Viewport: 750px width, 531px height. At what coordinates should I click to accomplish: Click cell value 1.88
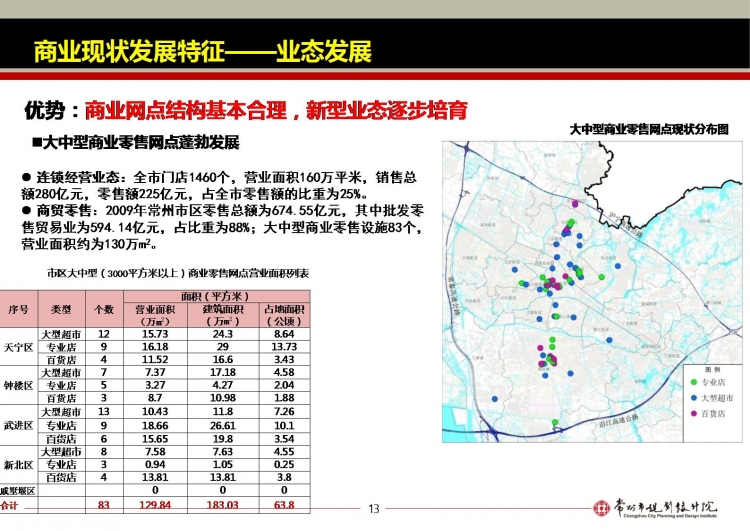click(x=284, y=398)
